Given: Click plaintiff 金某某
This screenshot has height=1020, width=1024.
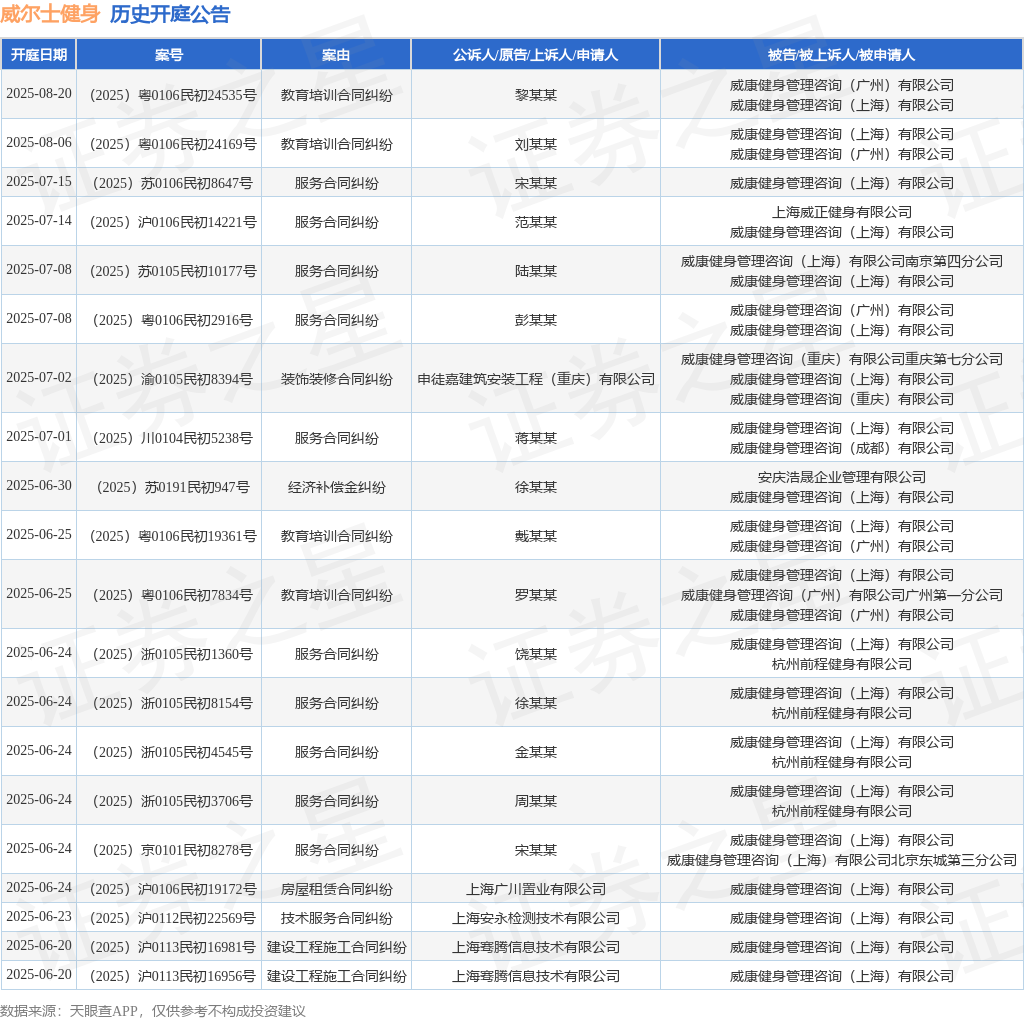Looking at the screenshot, I should coord(536,752).
